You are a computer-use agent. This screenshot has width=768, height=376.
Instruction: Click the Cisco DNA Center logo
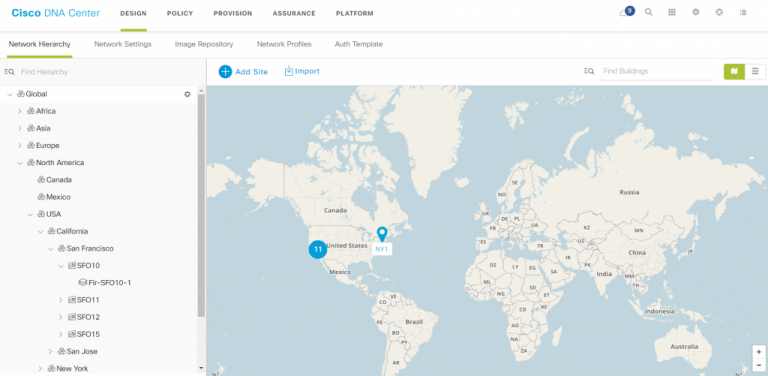point(55,13)
